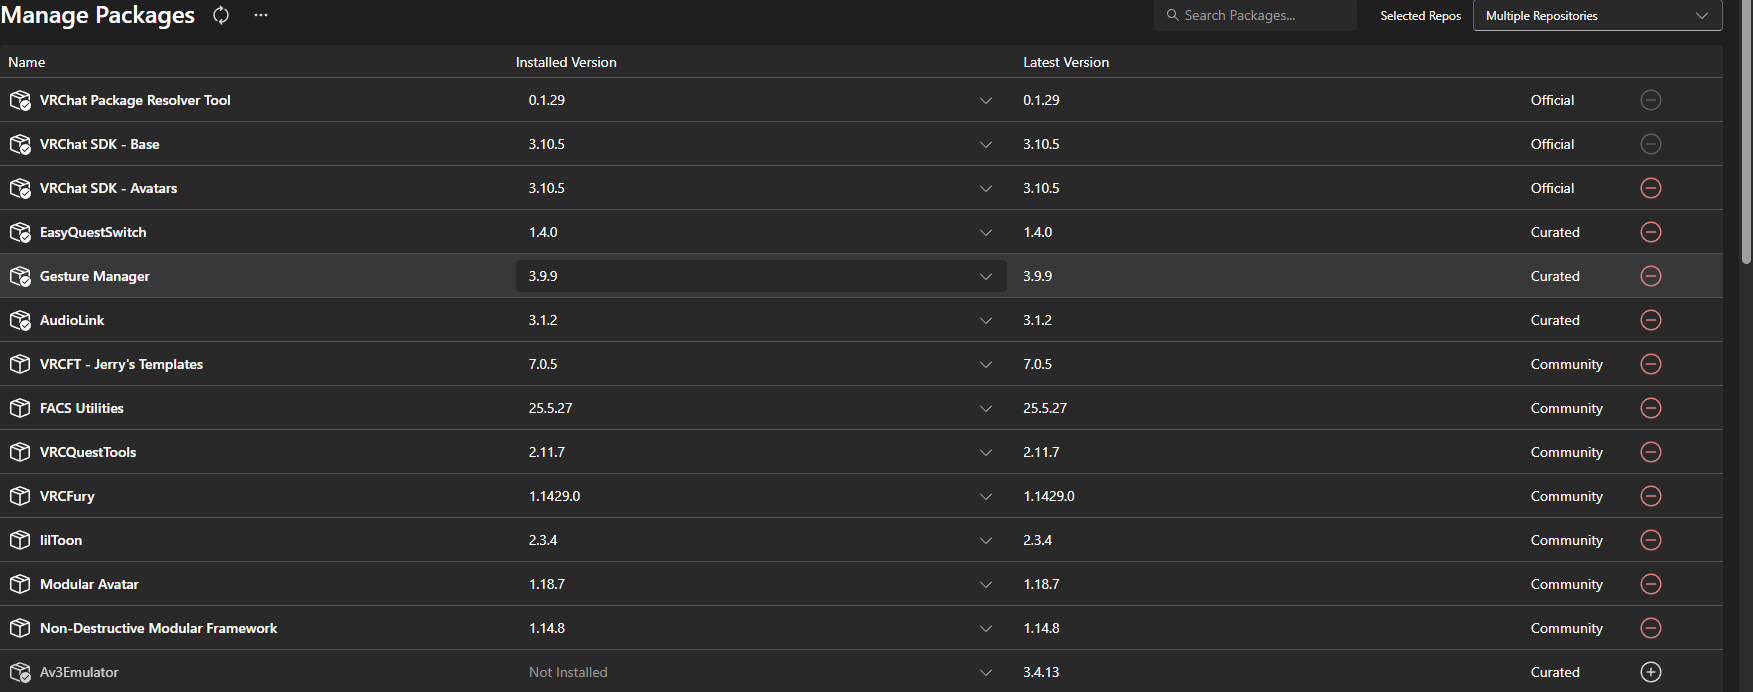Click latest version 3.4.13 for Av3Emulator
The height and width of the screenshot is (692, 1753).
pyautogui.click(x=1041, y=672)
